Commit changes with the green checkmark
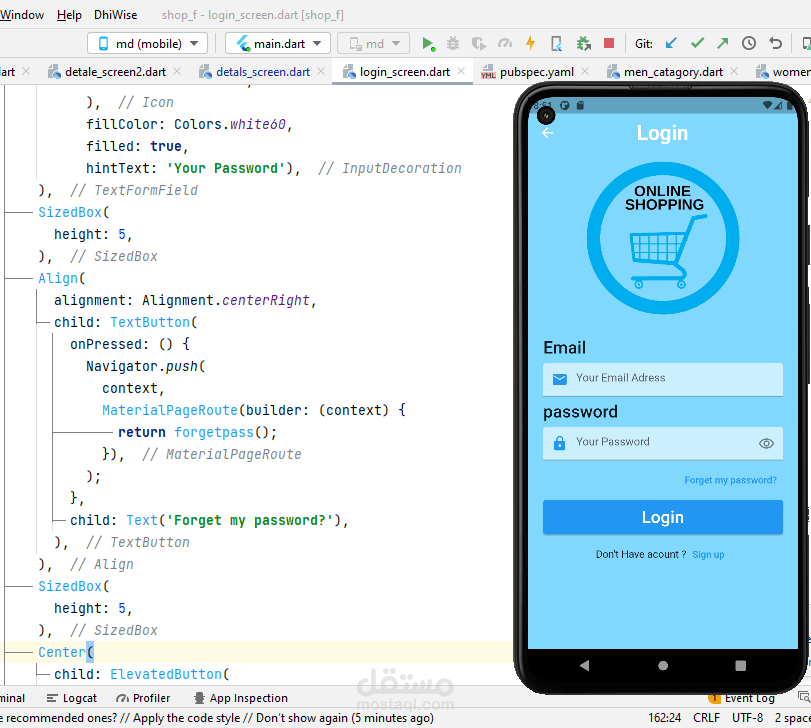The height and width of the screenshot is (728, 811). pos(697,43)
